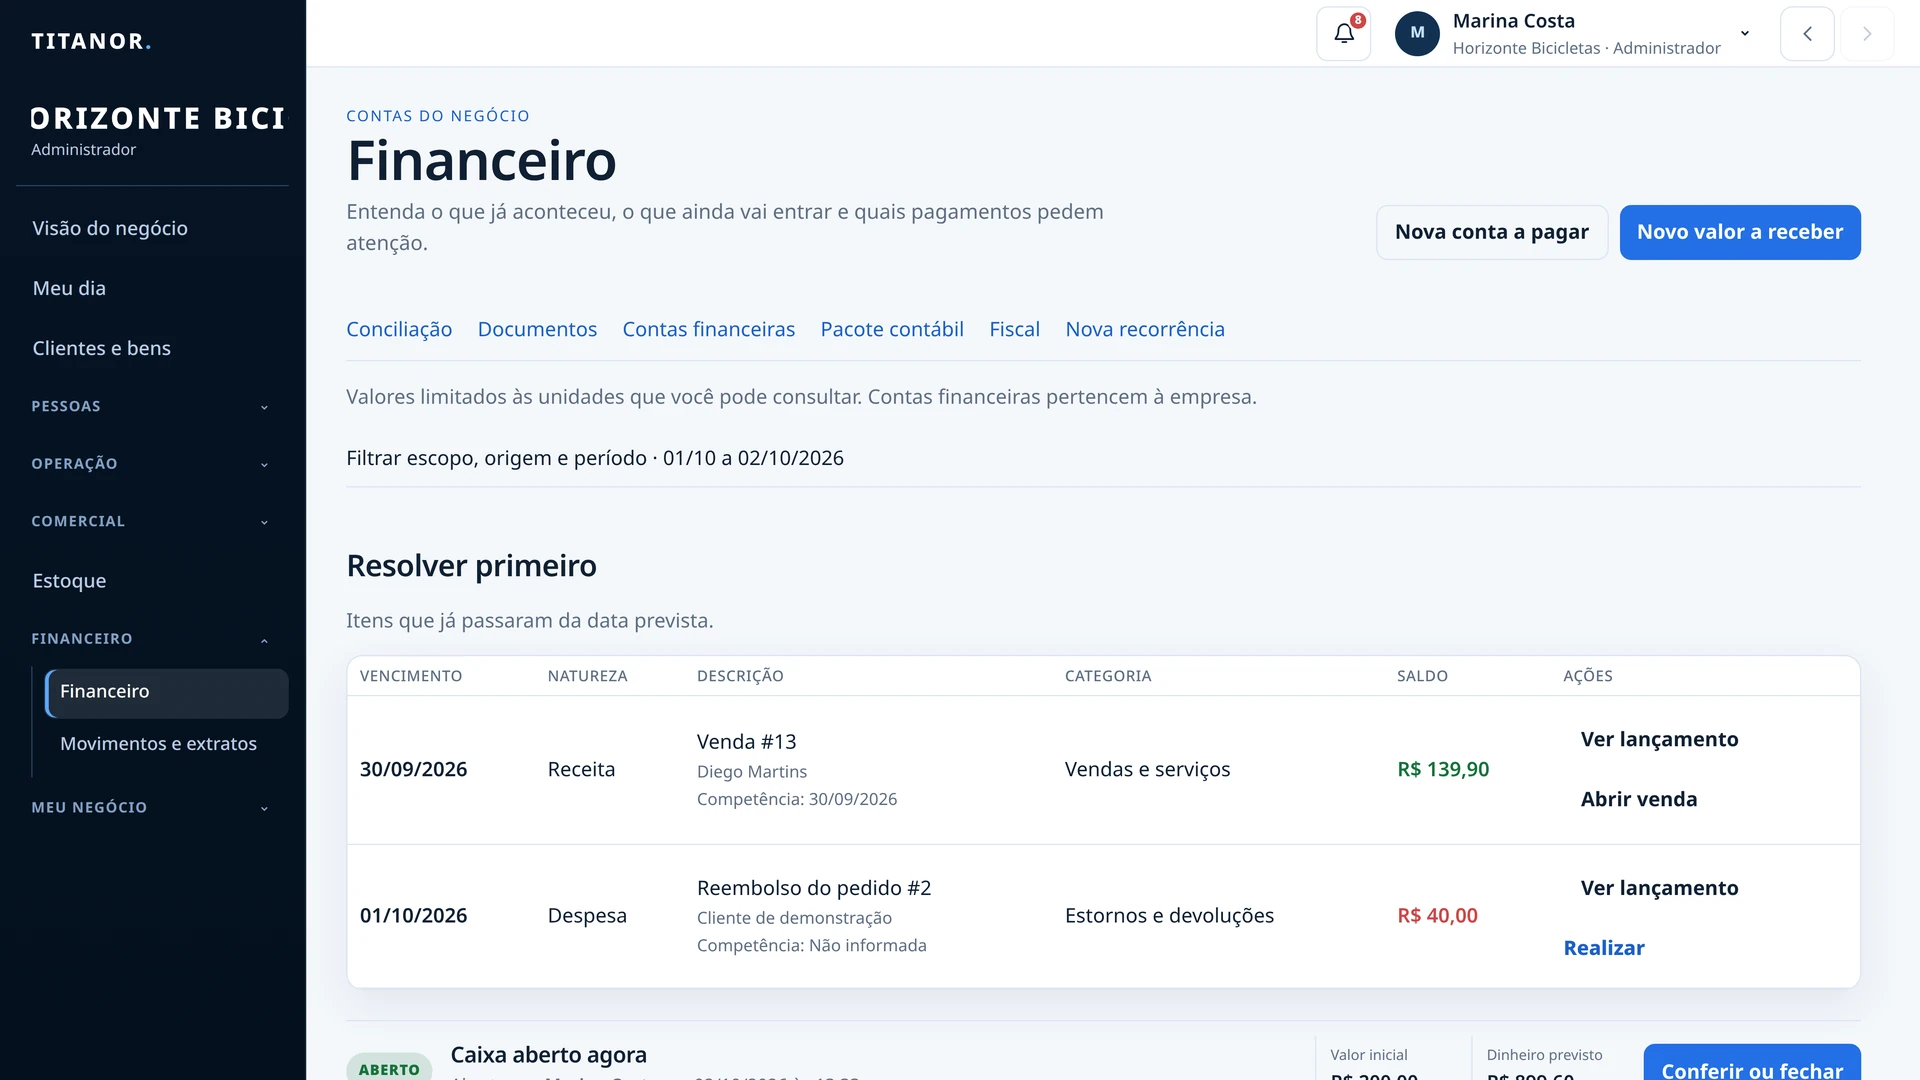This screenshot has height=1080, width=1920.
Task: Click the R$ 40,00 balance value
Action: tap(1437, 915)
